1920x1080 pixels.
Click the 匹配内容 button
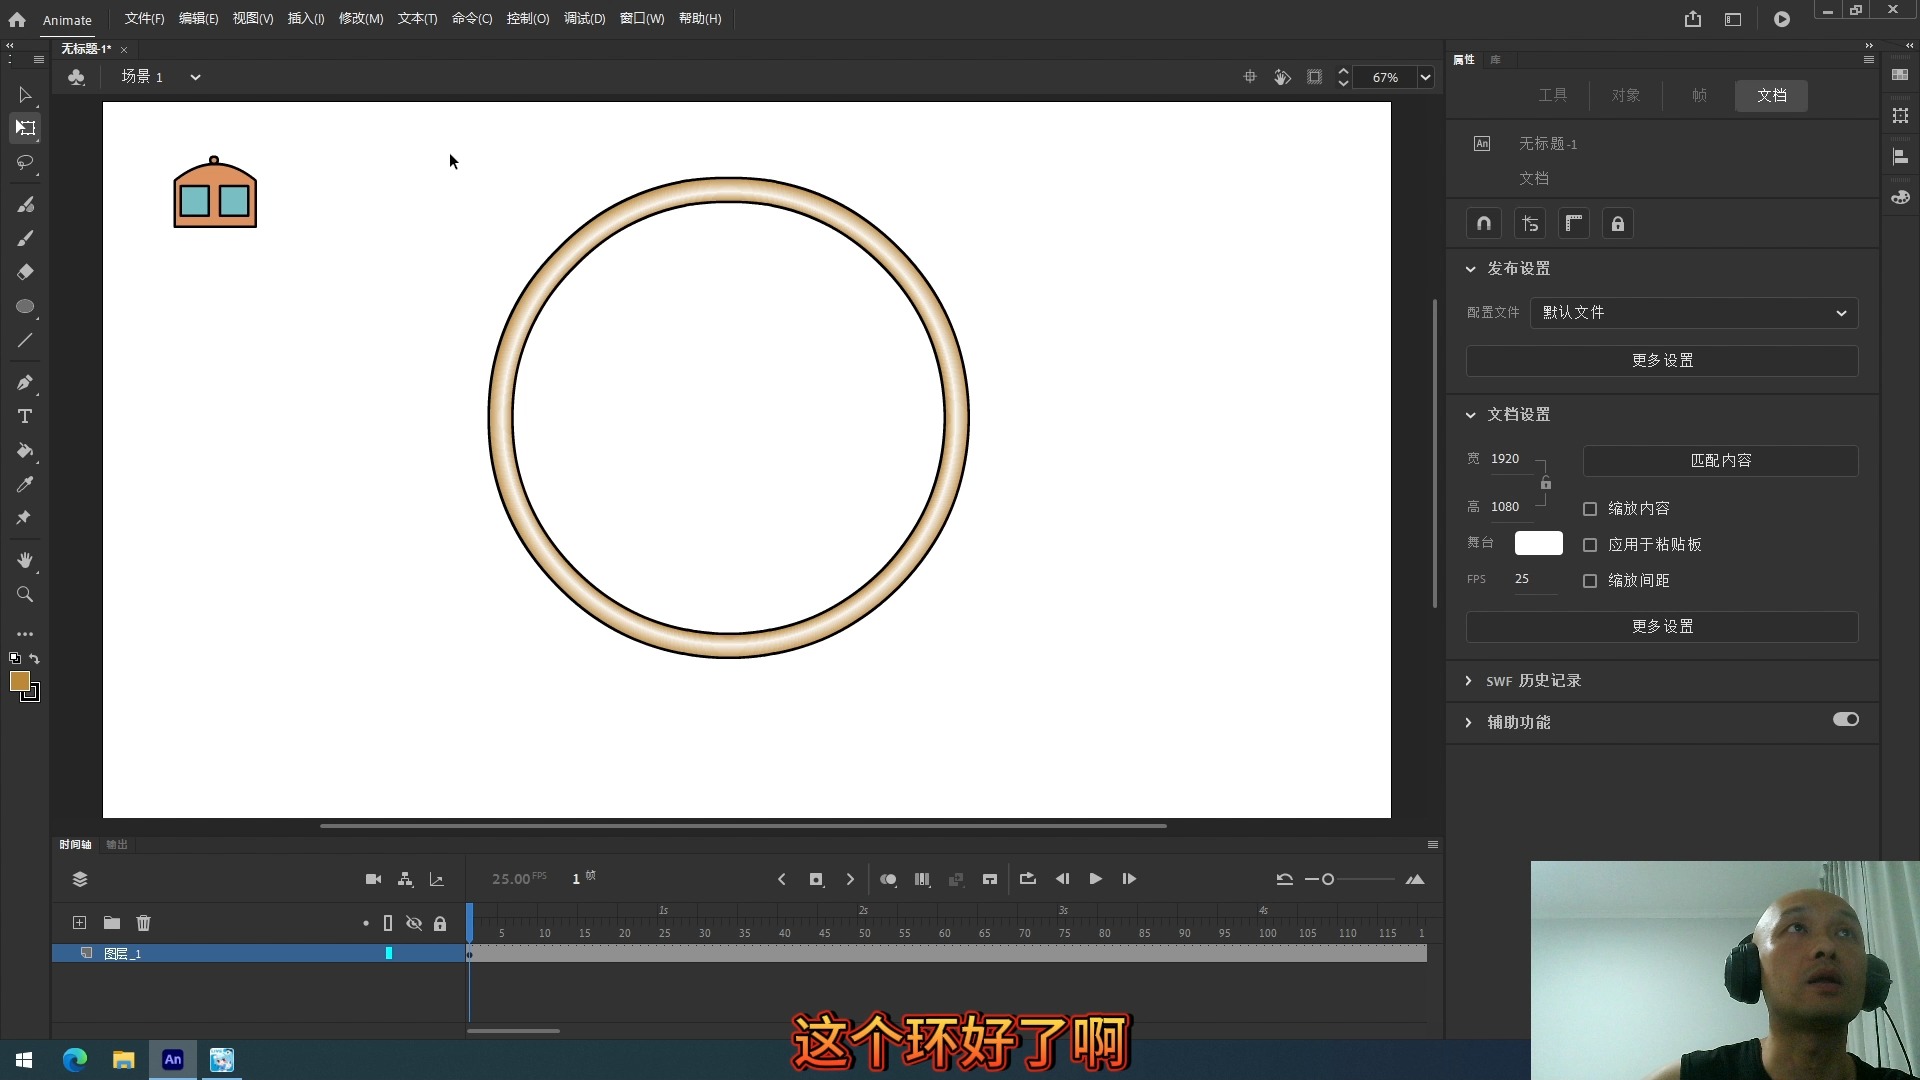(1720, 460)
